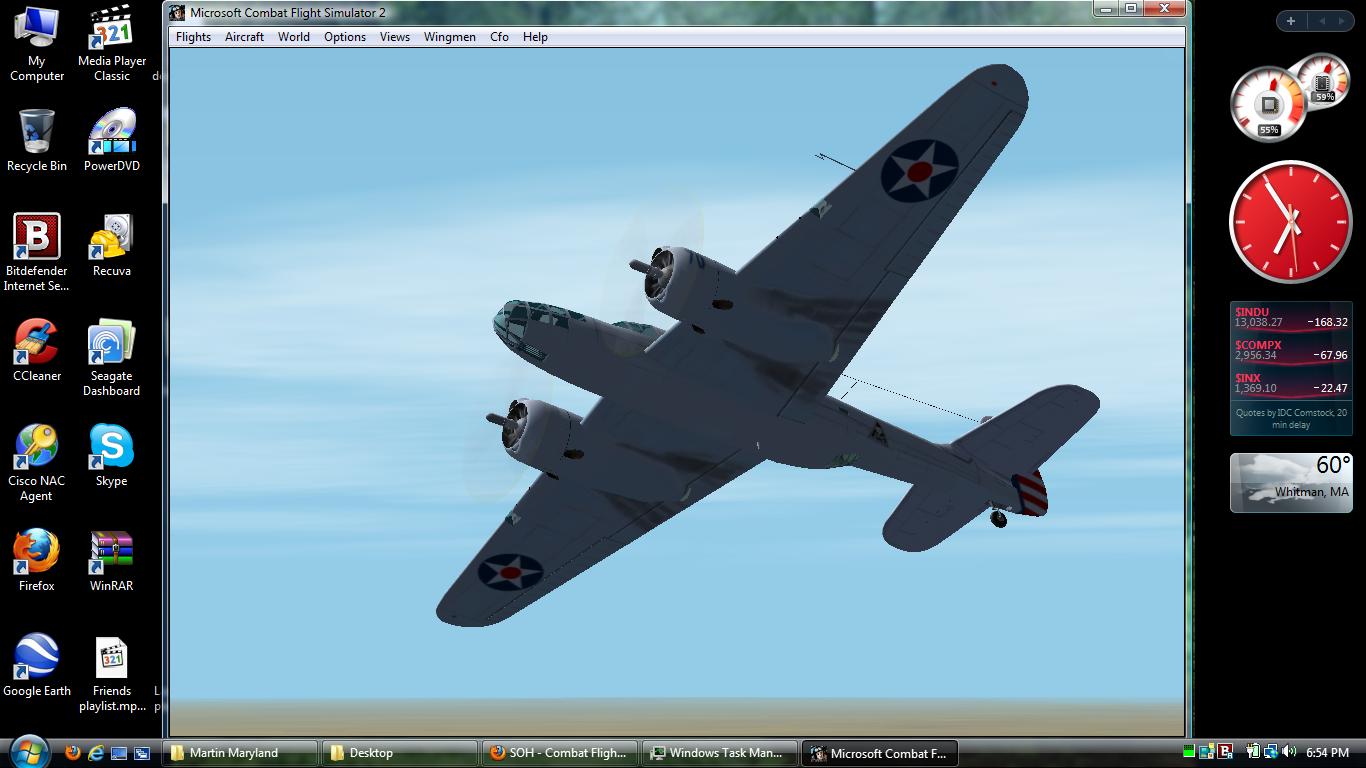The width and height of the screenshot is (1366, 768).
Task: Open the Cfo menu
Action: point(499,37)
